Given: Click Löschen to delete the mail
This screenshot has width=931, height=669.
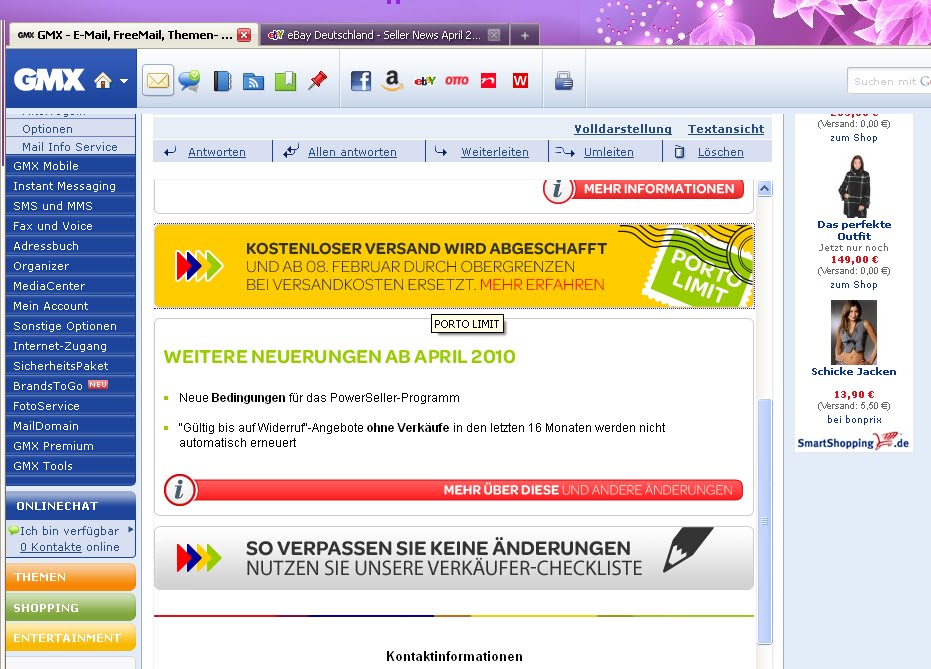Looking at the screenshot, I should click(x=720, y=152).
